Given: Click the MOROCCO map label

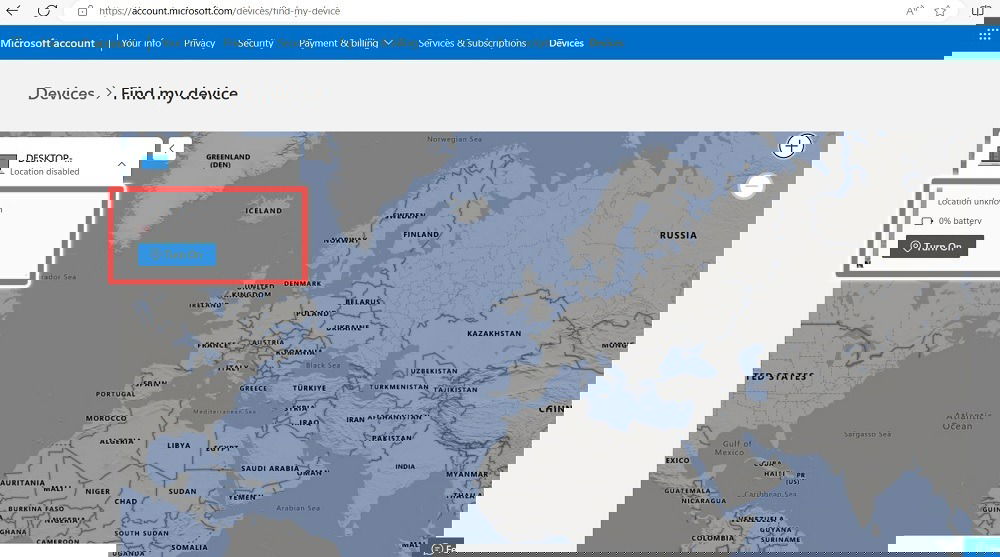Looking at the screenshot, I should pos(106,419).
